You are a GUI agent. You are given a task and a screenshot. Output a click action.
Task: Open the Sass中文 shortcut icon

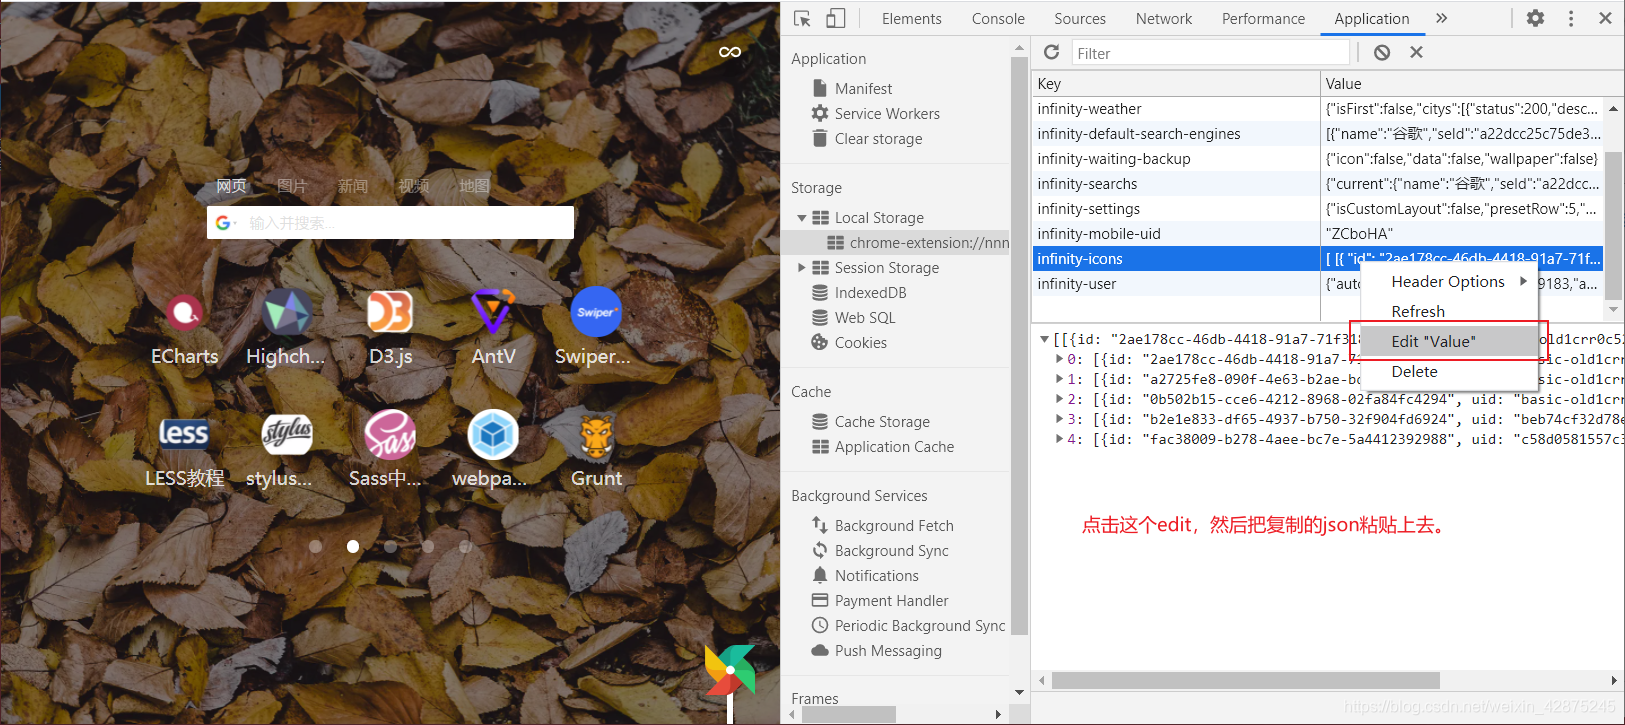(390, 434)
